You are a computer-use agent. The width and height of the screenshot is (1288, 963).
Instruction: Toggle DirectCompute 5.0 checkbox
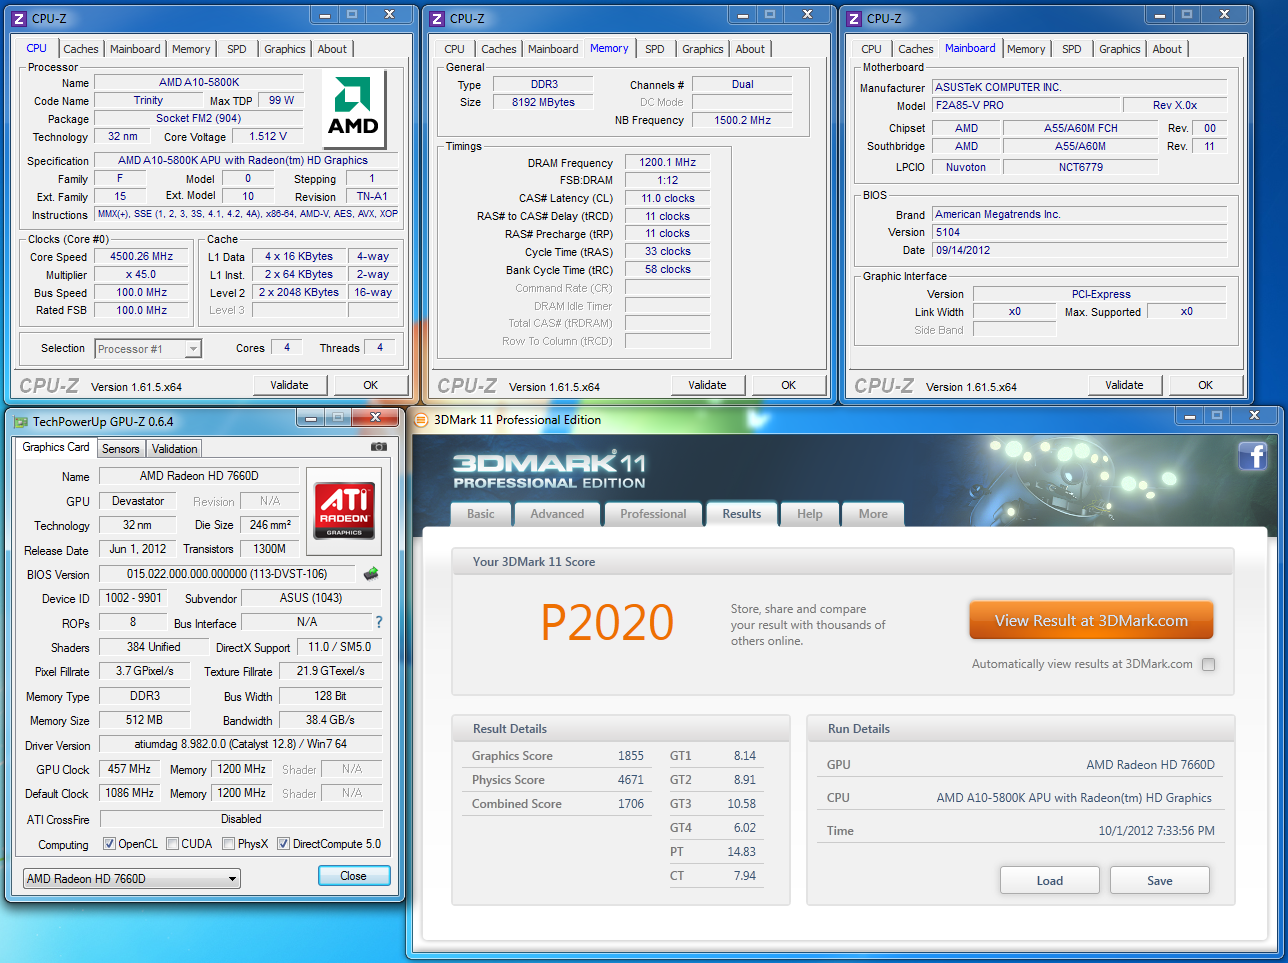point(284,844)
